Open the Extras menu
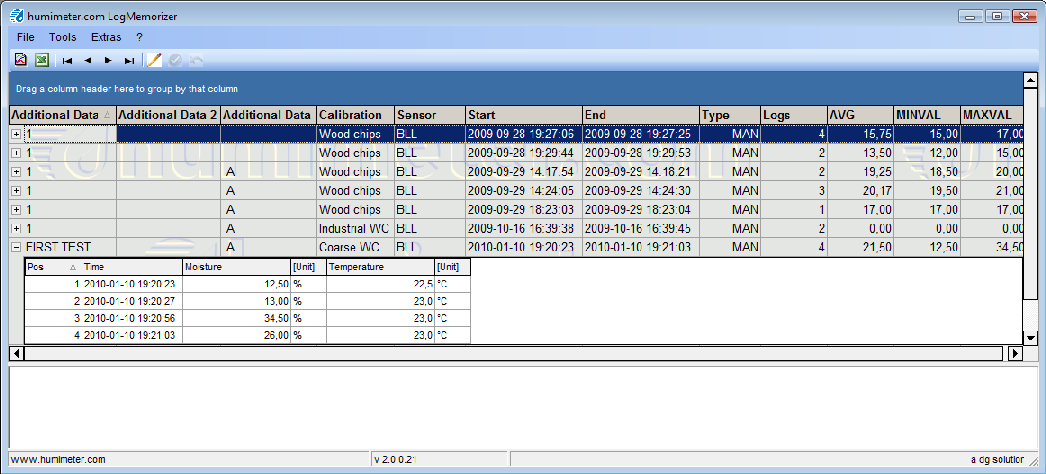This screenshot has height=474, width=1046. pyautogui.click(x=106, y=37)
